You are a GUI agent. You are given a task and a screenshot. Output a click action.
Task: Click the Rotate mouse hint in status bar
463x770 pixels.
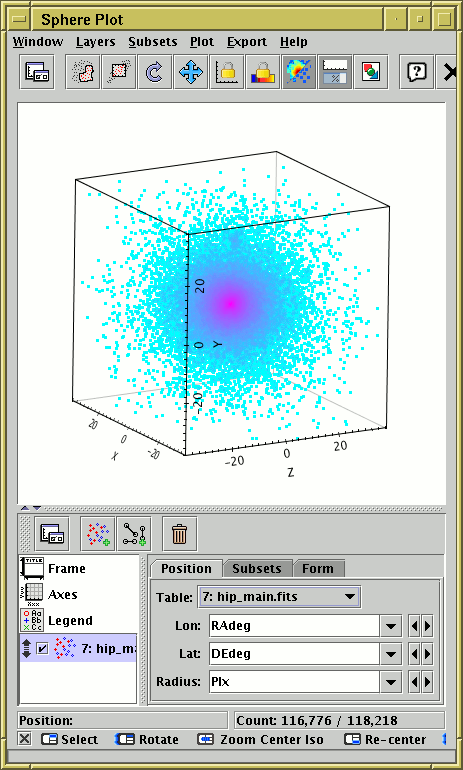(x=146, y=739)
